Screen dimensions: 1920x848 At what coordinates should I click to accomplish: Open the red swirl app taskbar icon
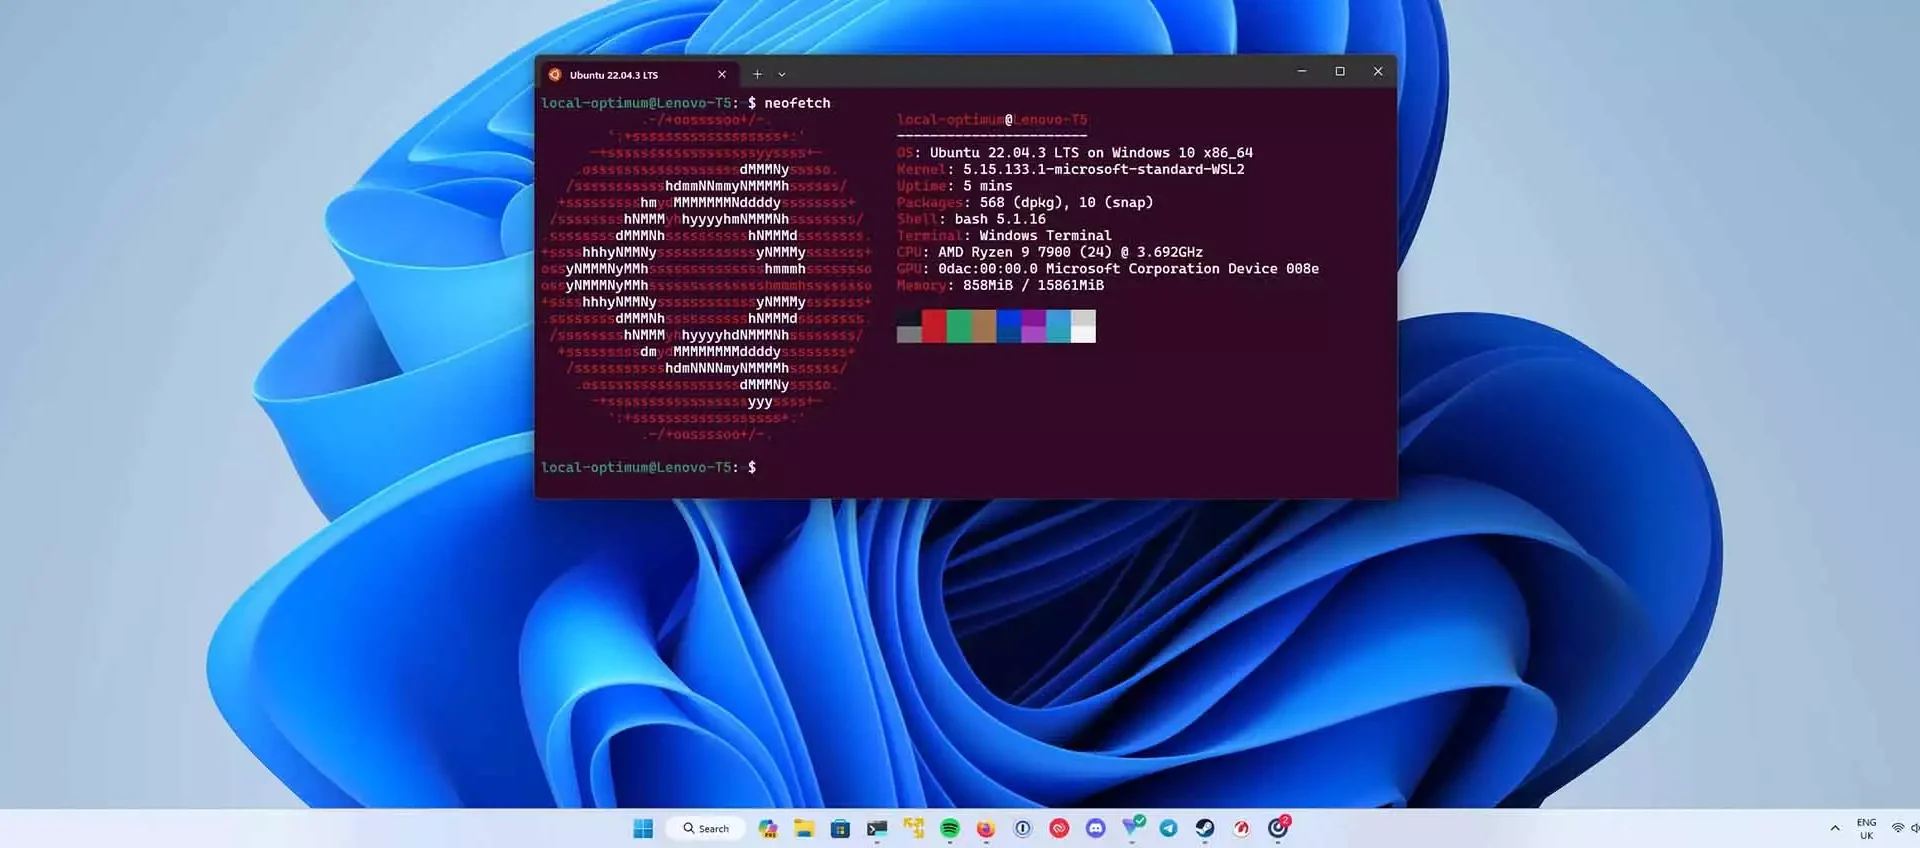pyautogui.click(x=1241, y=828)
